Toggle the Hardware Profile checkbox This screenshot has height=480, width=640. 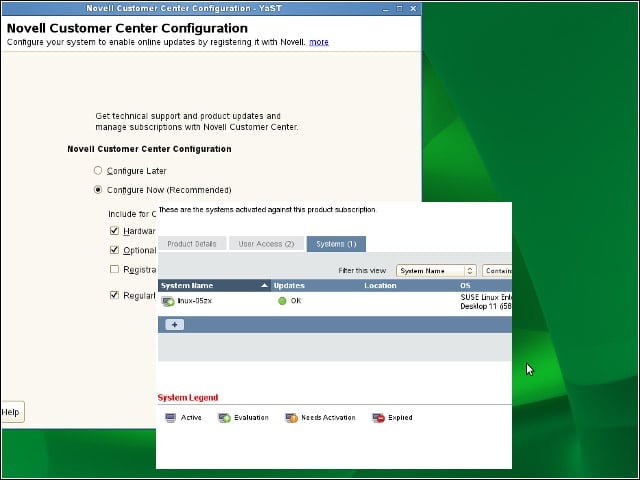[114, 231]
